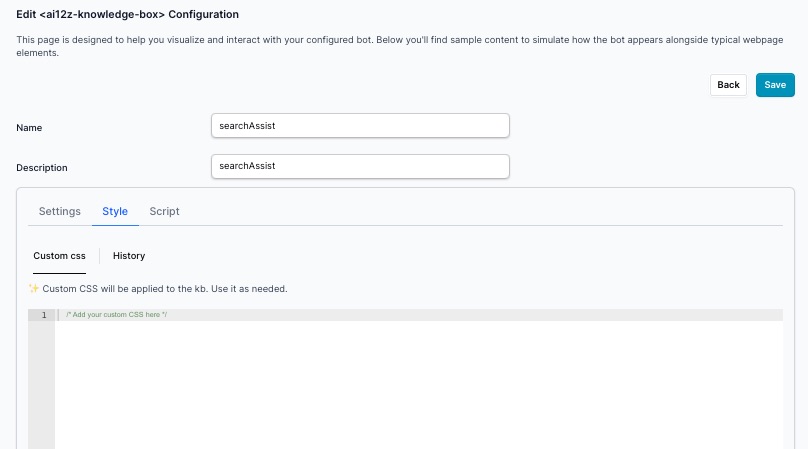Open the Script tab
The width and height of the screenshot is (808, 449).
coord(164,212)
